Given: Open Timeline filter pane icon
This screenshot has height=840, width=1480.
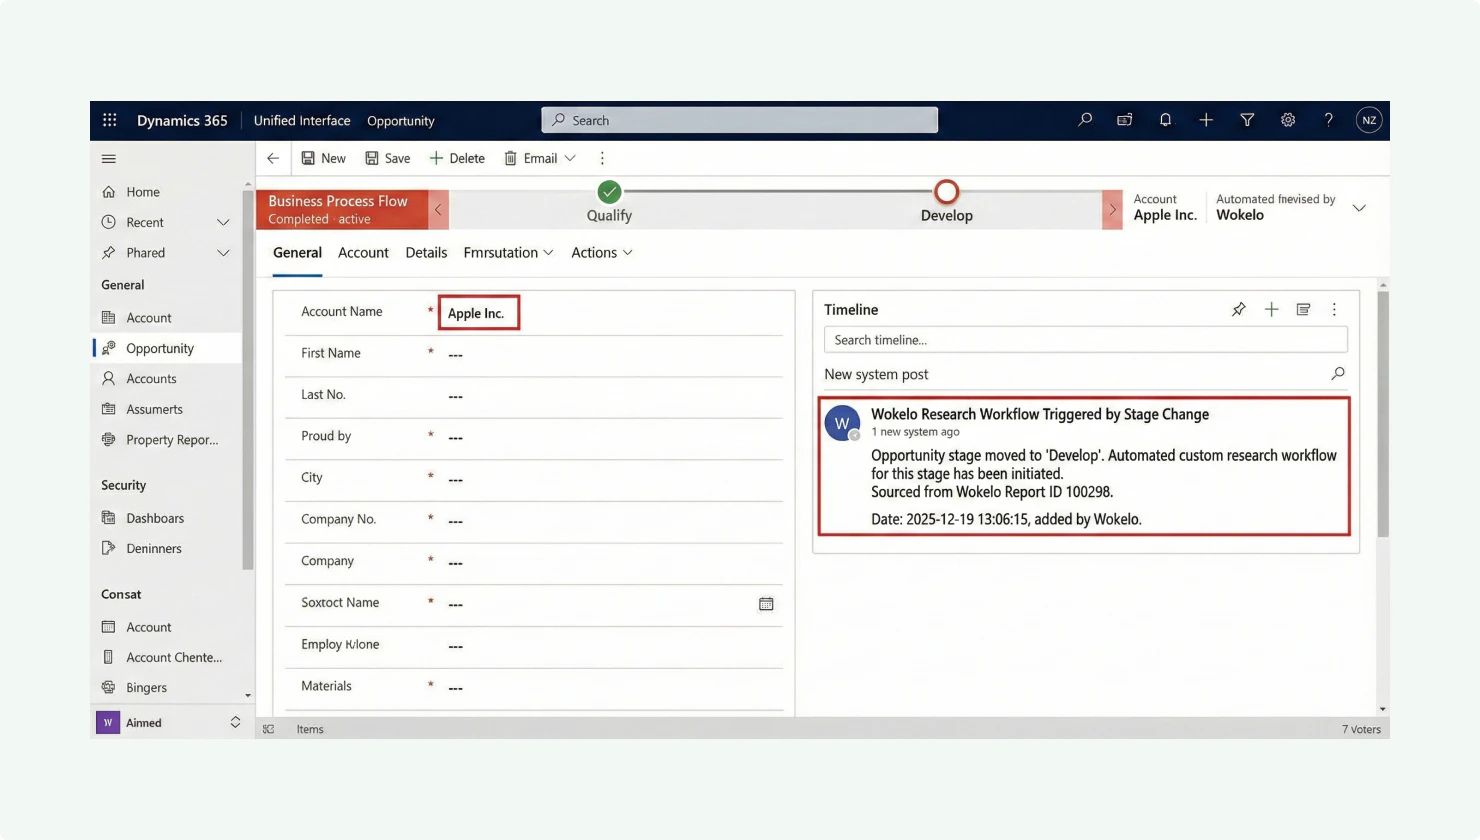Looking at the screenshot, I should (x=1303, y=310).
